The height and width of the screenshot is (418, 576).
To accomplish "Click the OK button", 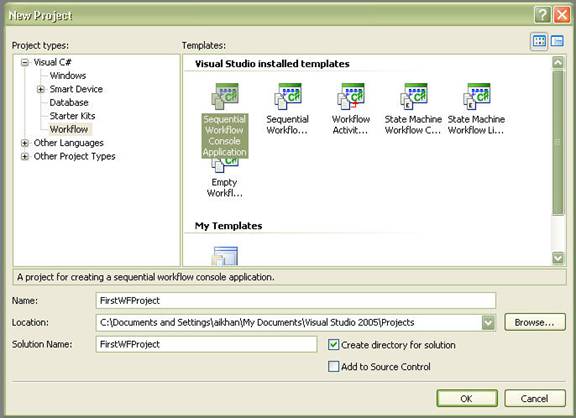I will point(467,399).
